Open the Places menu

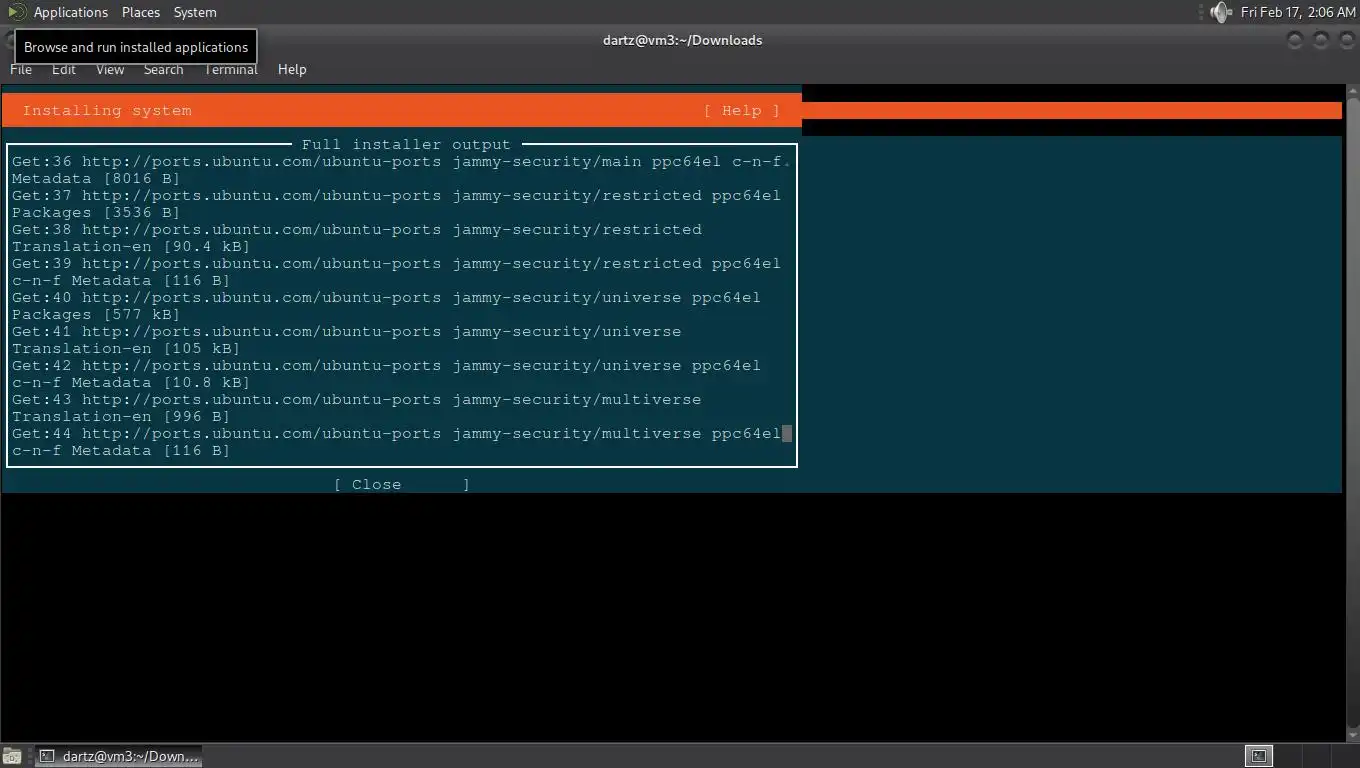(141, 12)
